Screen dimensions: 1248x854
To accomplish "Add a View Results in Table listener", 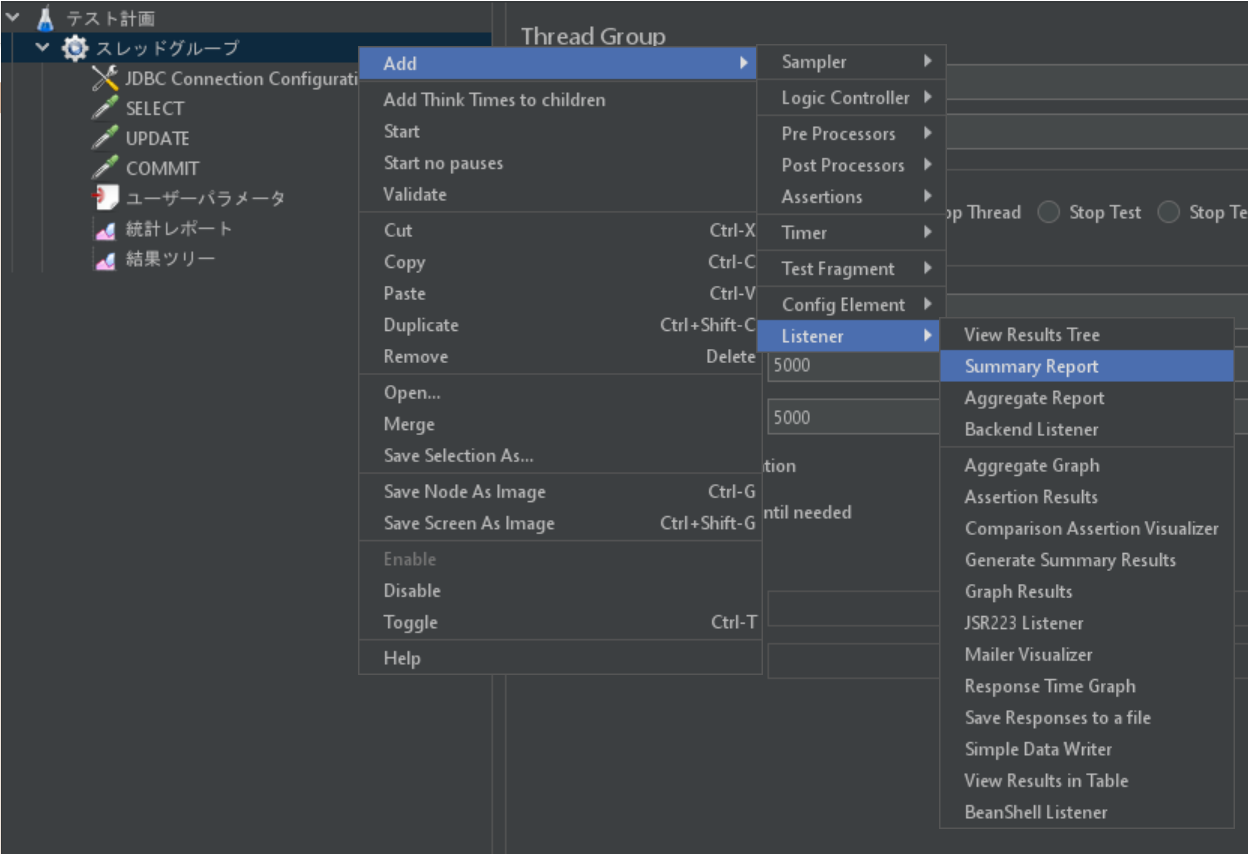I will [1086, 781].
